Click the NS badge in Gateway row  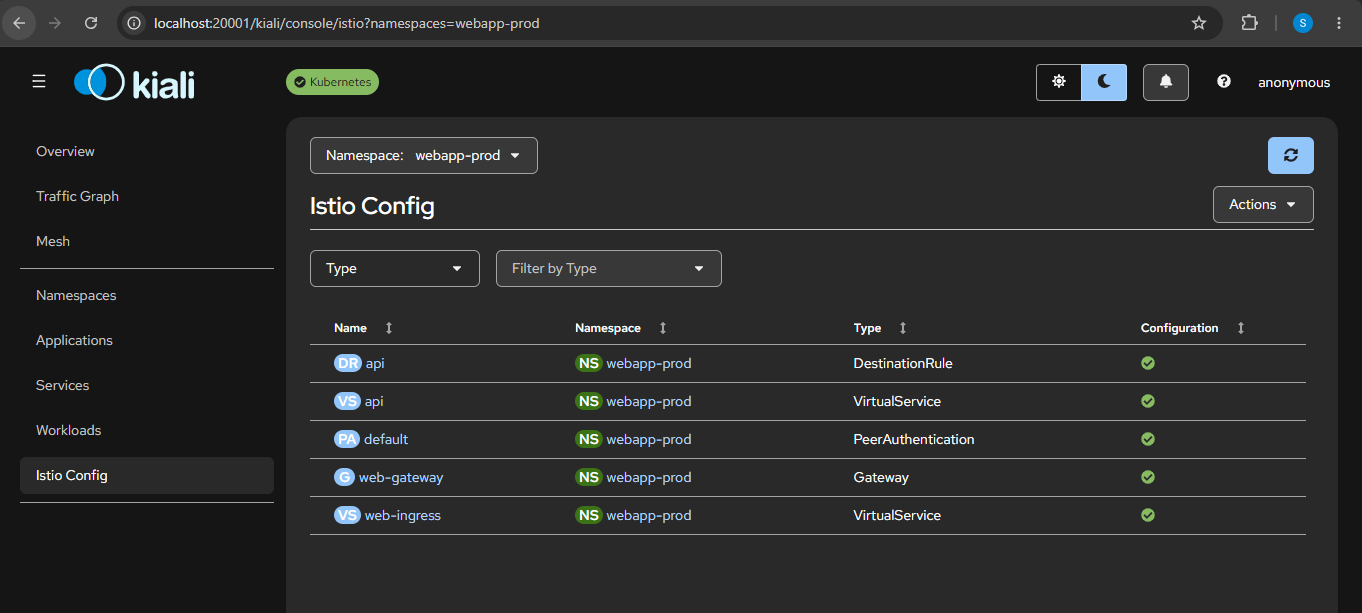(588, 477)
